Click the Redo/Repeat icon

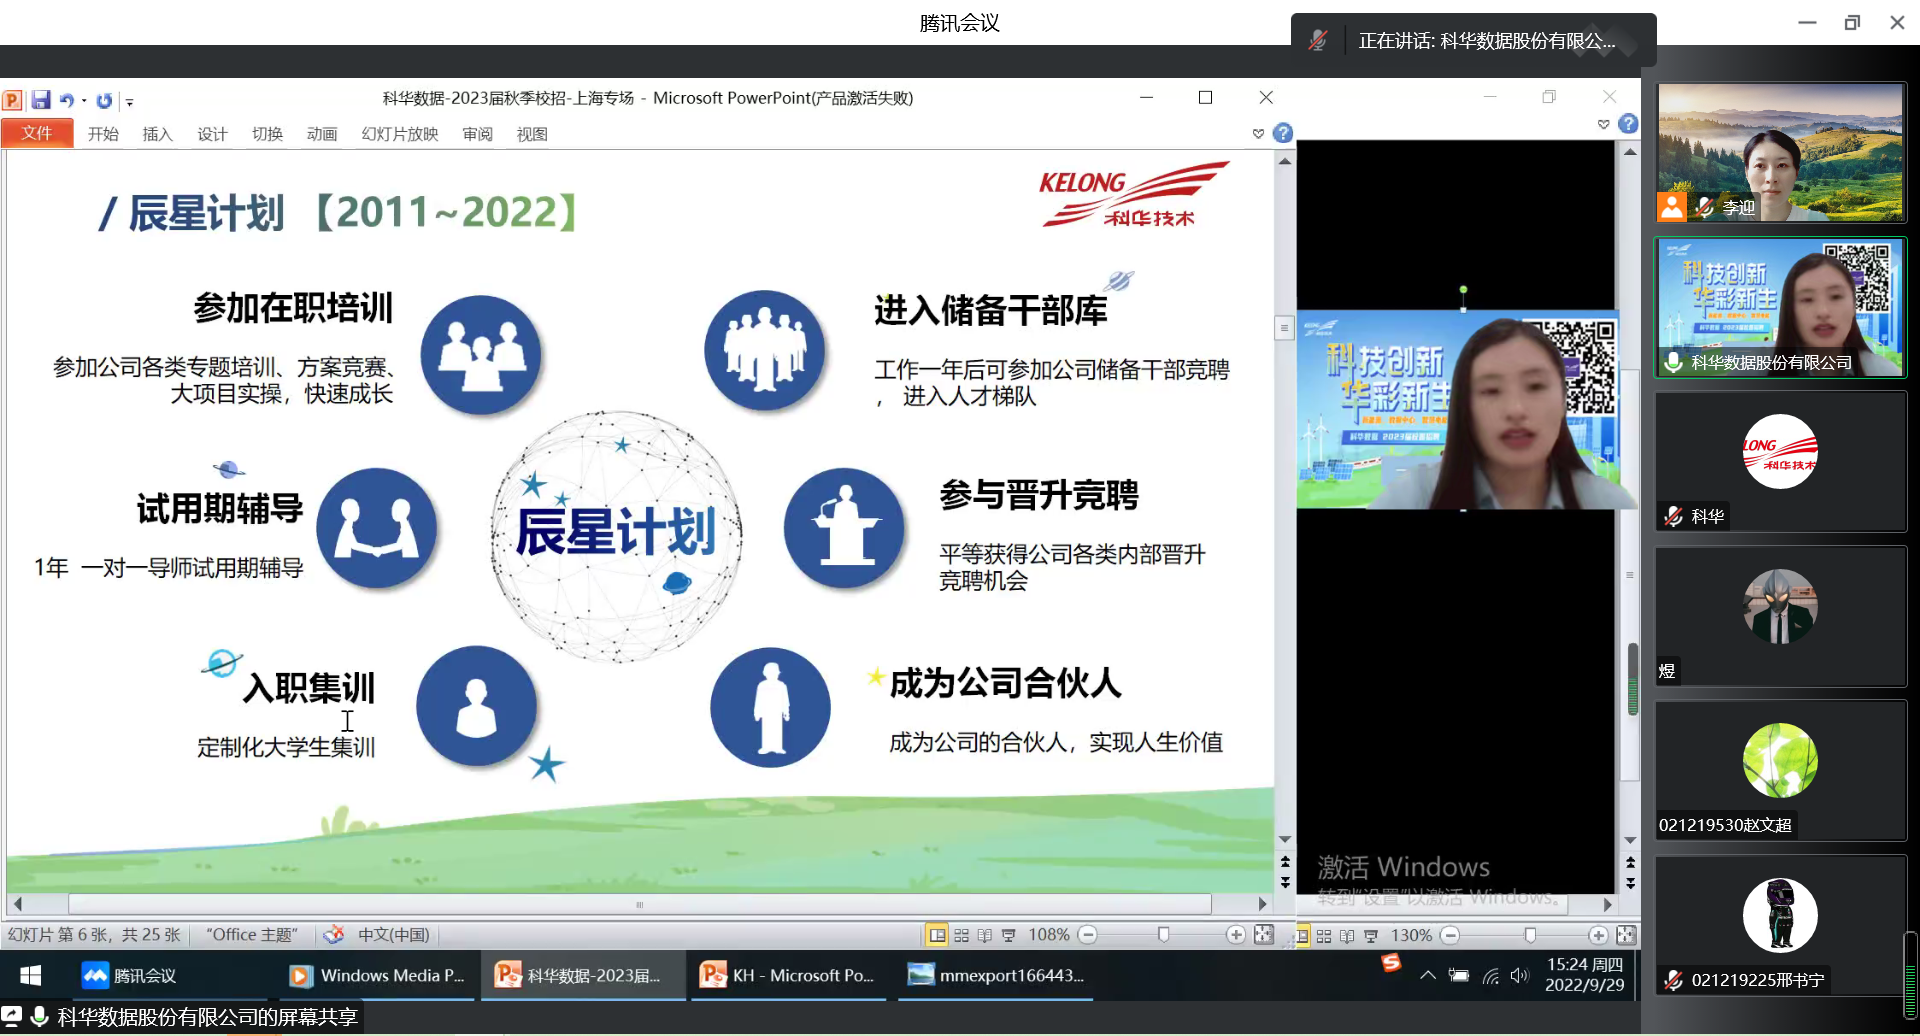tap(104, 100)
